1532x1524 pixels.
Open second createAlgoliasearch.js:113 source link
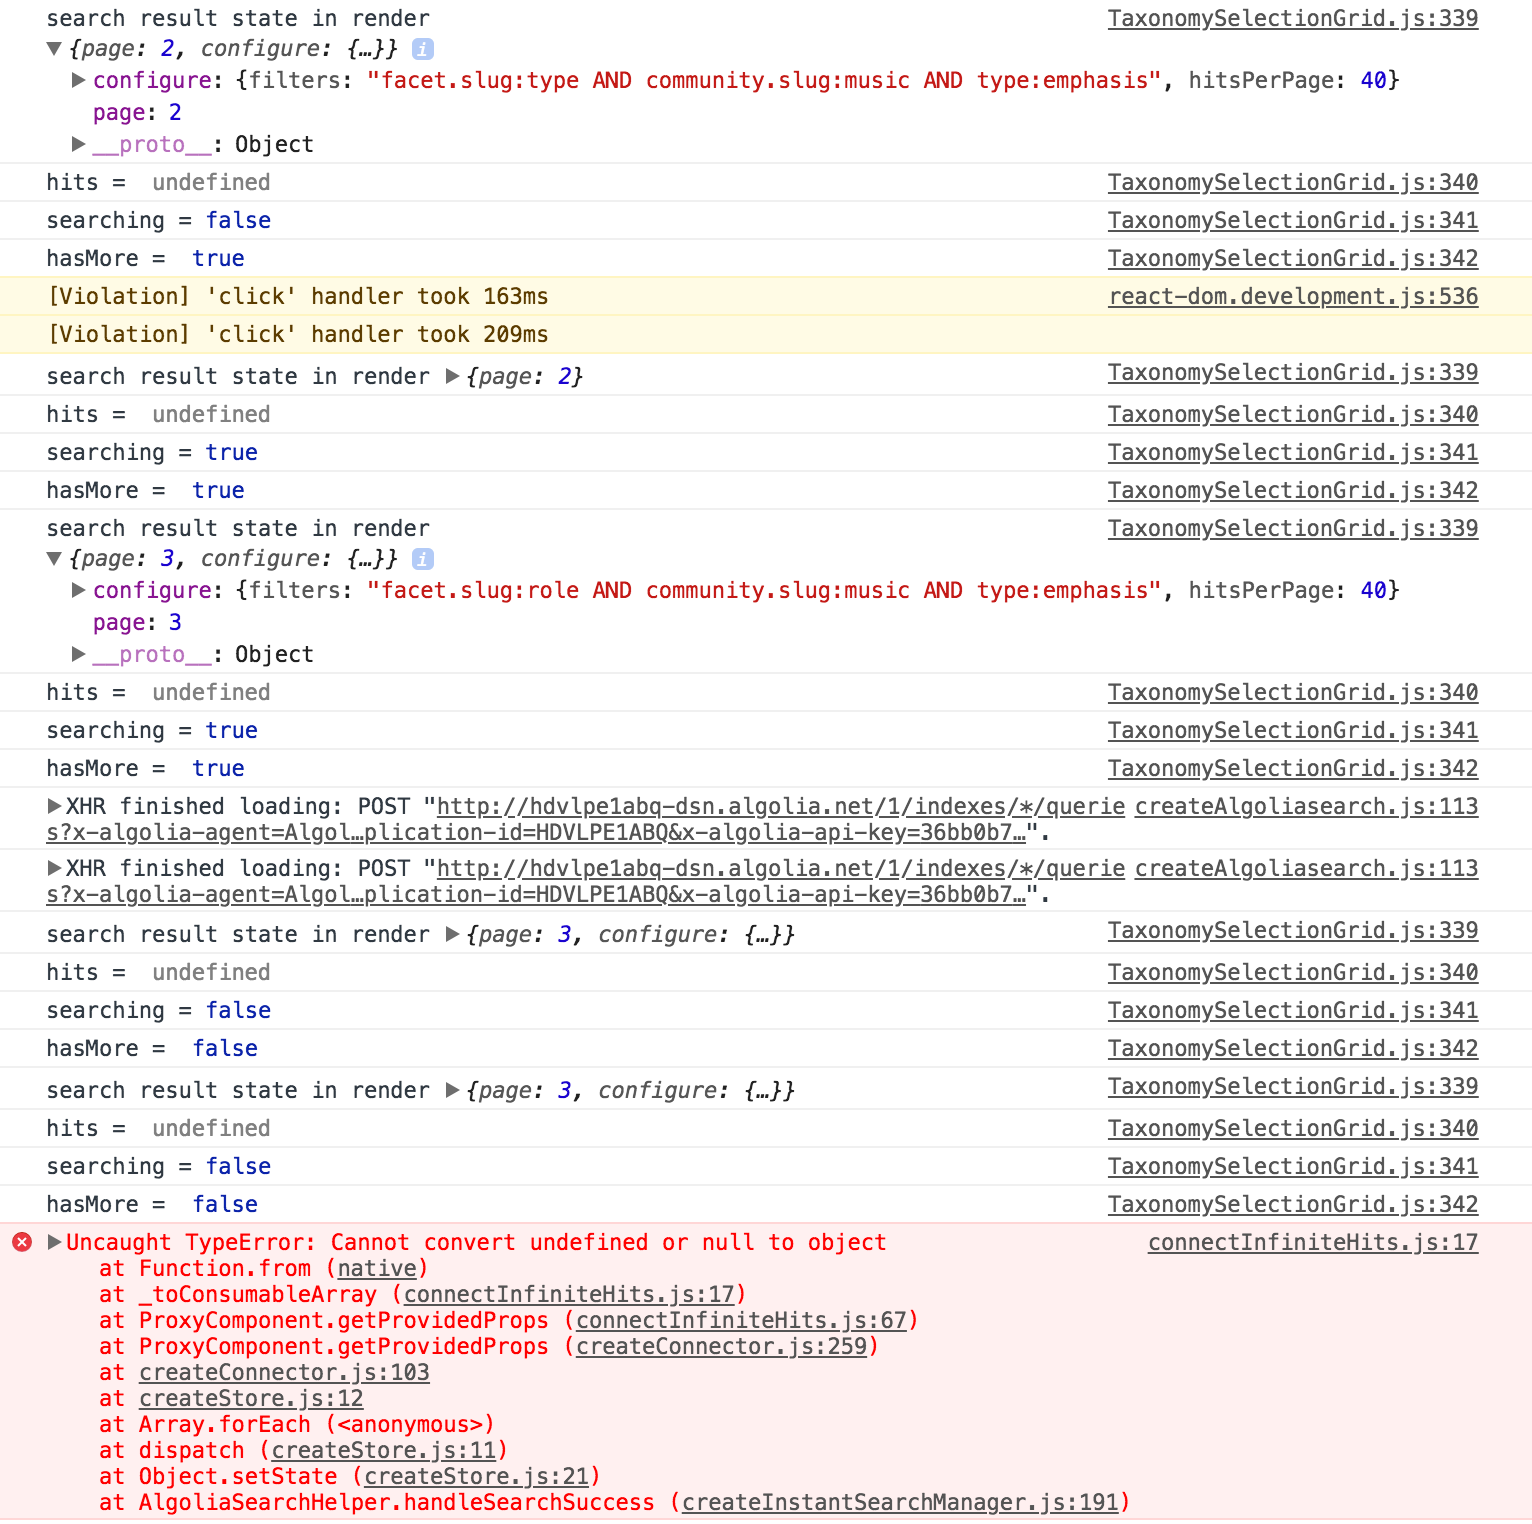coord(1306,868)
